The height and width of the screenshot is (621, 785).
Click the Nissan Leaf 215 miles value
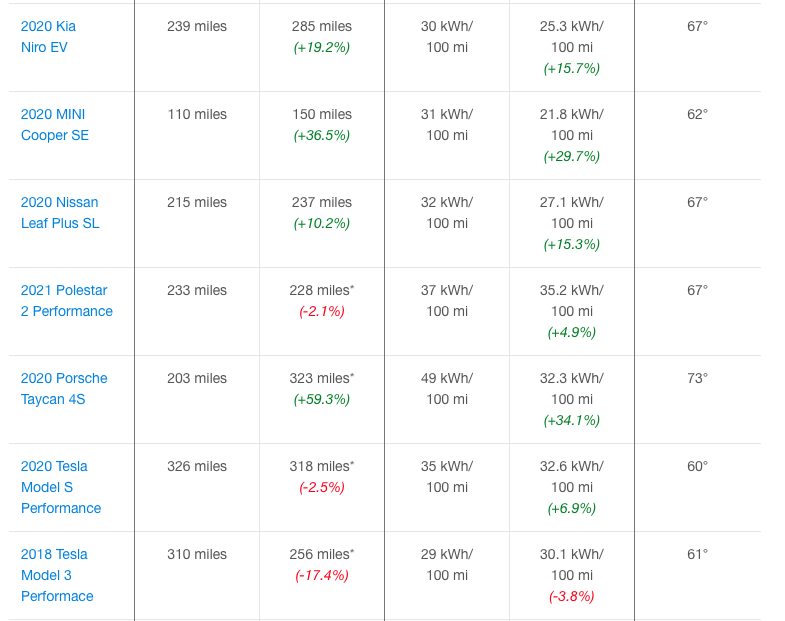tap(197, 202)
